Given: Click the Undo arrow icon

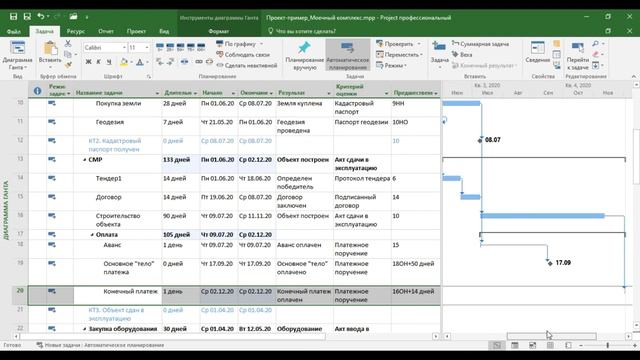Looking at the screenshot, I should [x=40, y=16].
